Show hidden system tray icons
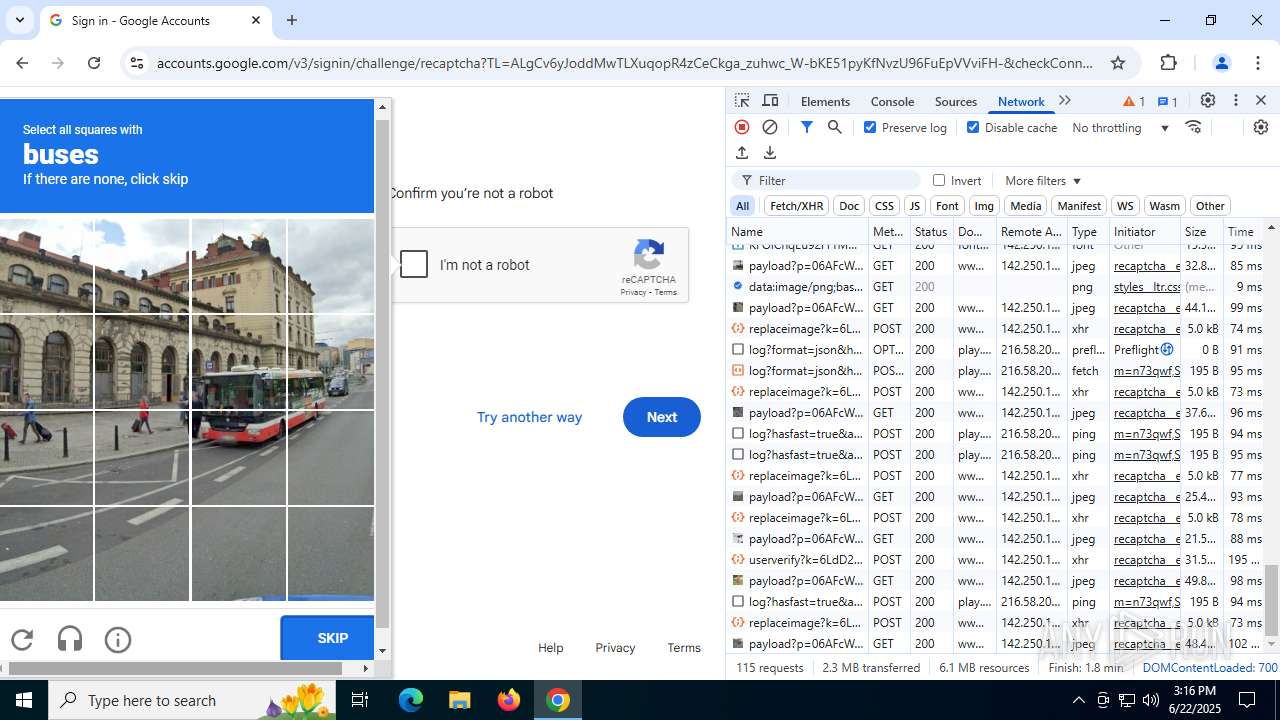The height and width of the screenshot is (720, 1280). (1078, 700)
